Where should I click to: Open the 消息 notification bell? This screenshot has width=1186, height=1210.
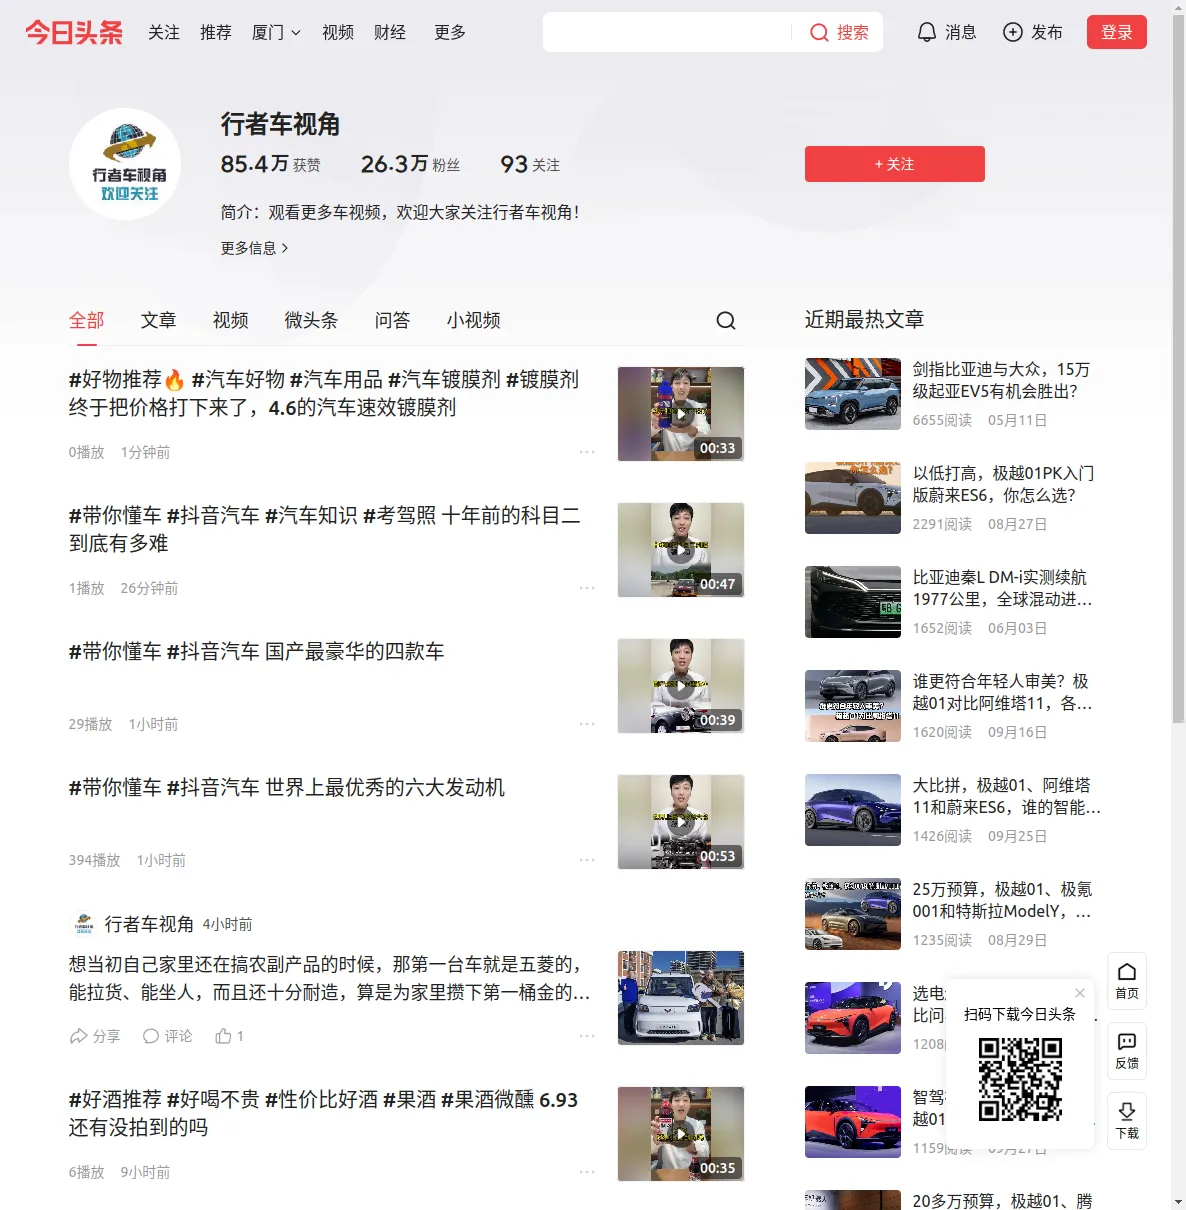[x=946, y=33]
